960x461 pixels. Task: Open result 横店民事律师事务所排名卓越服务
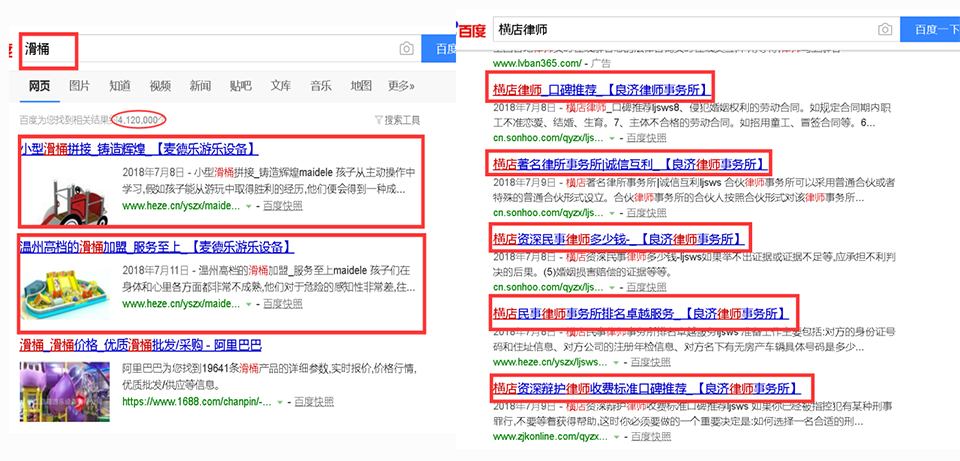click(x=641, y=313)
